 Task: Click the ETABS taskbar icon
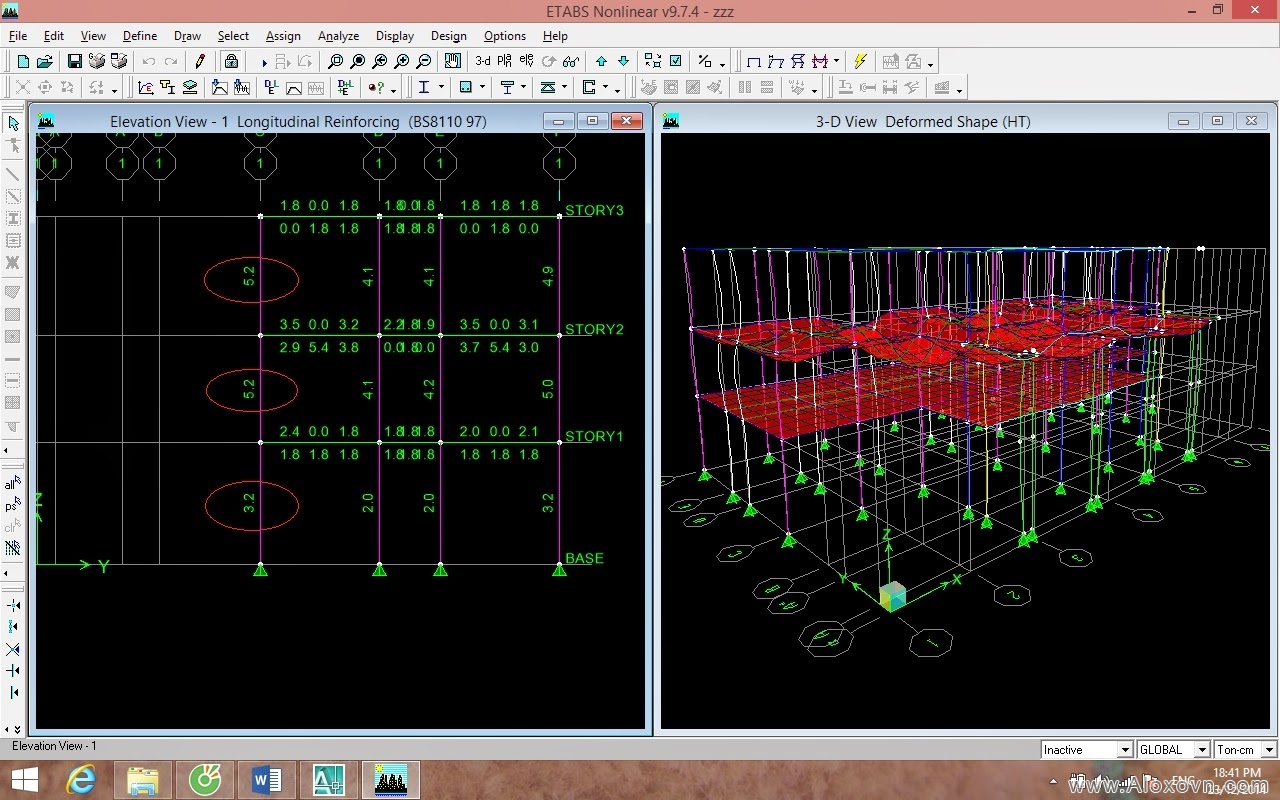coord(390,780)
